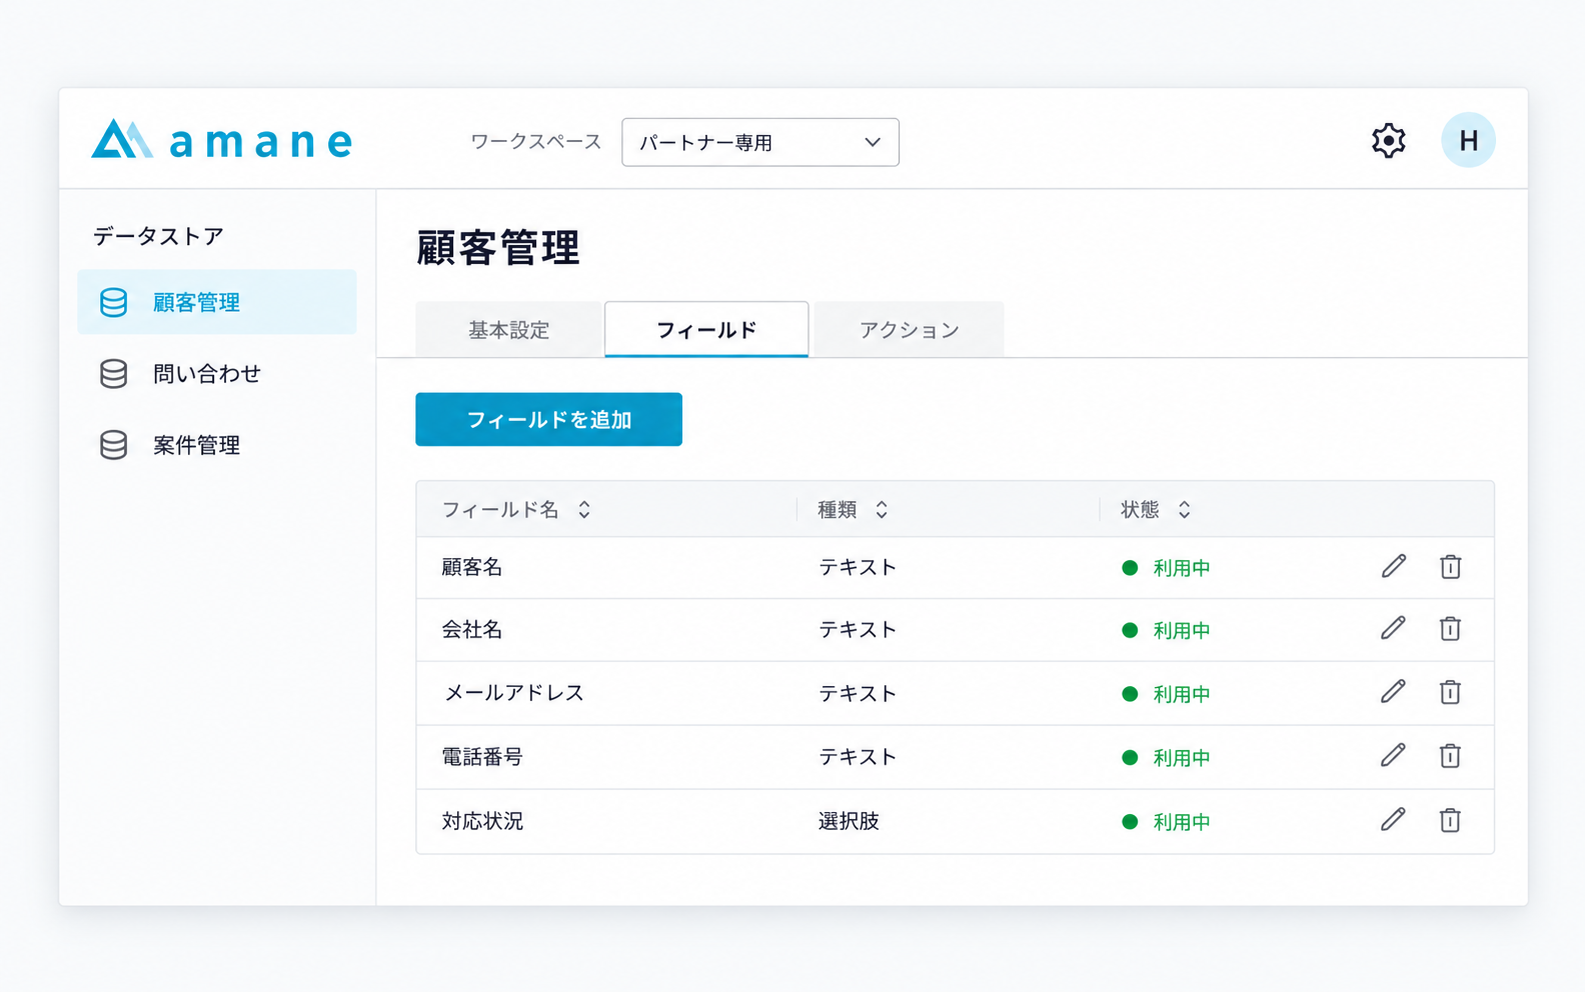The height and width of the screenshot is (992, 1585).
Task: Edit the 電話番号 field with pencil icon
Action: (1393, 755)
